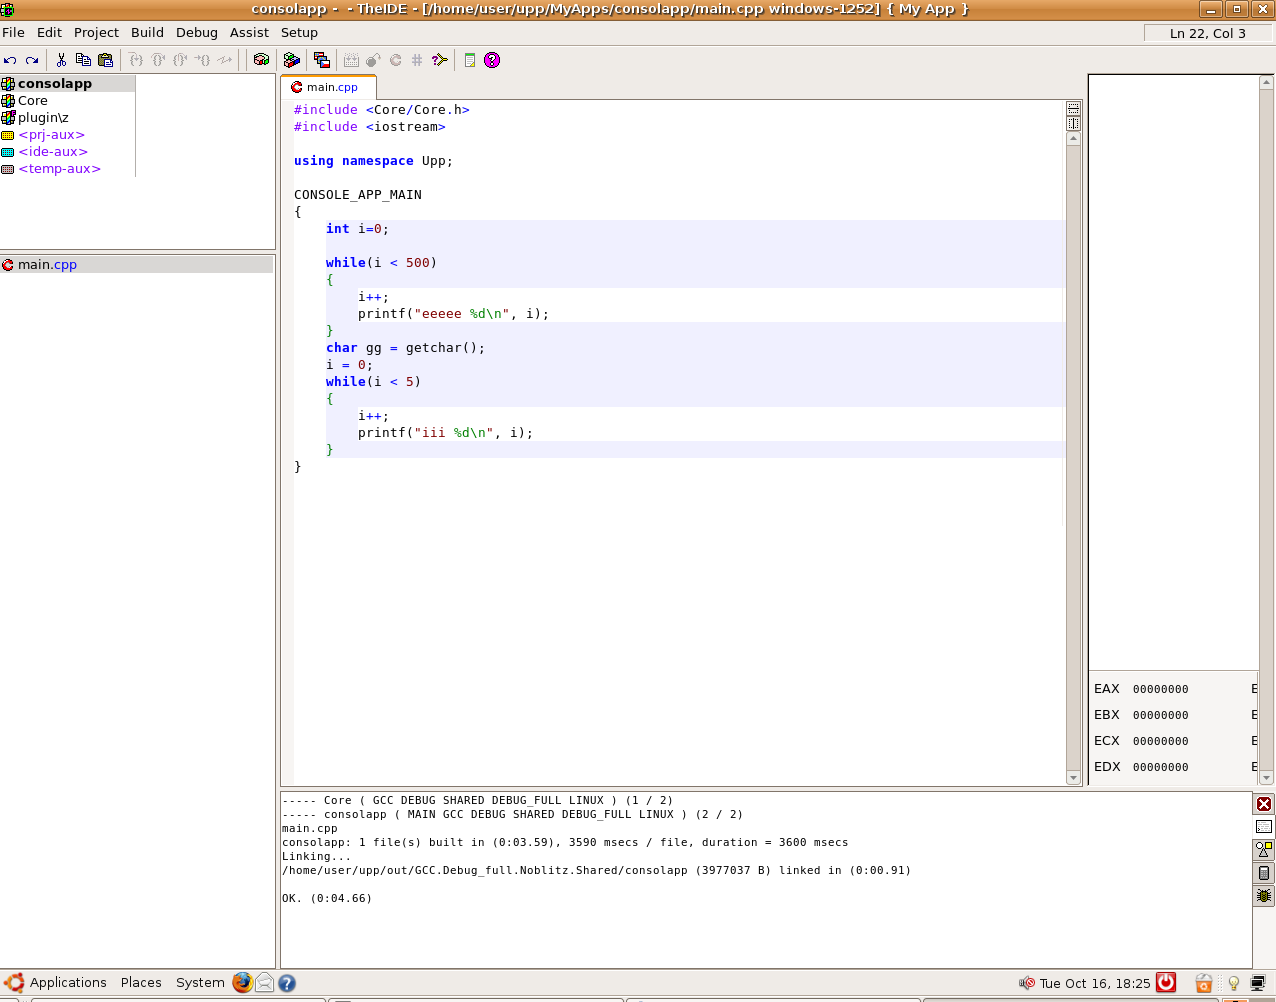Click the magenta help question mark icon

[492, 60]
